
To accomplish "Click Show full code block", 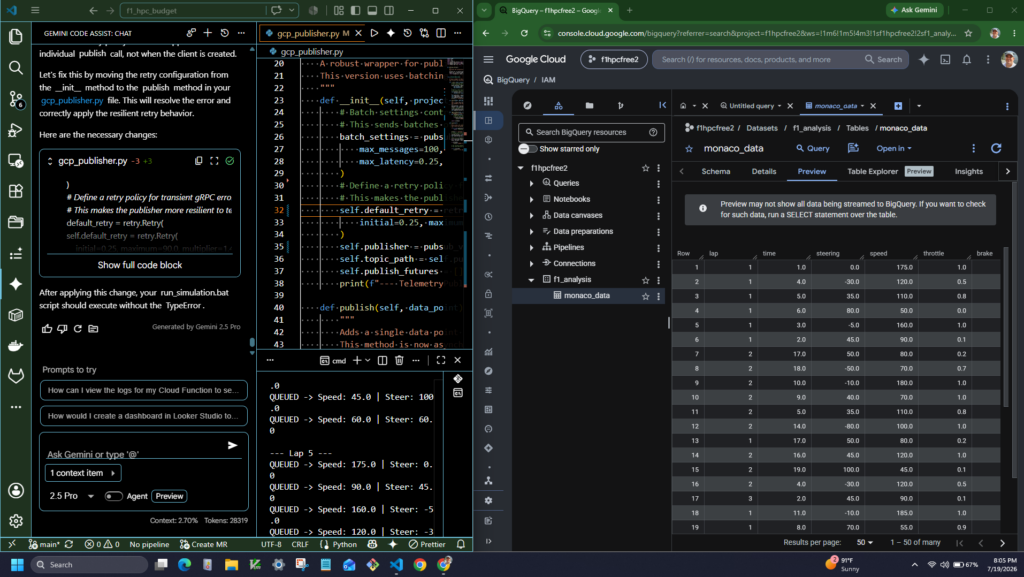I will (x=140, y=265).
